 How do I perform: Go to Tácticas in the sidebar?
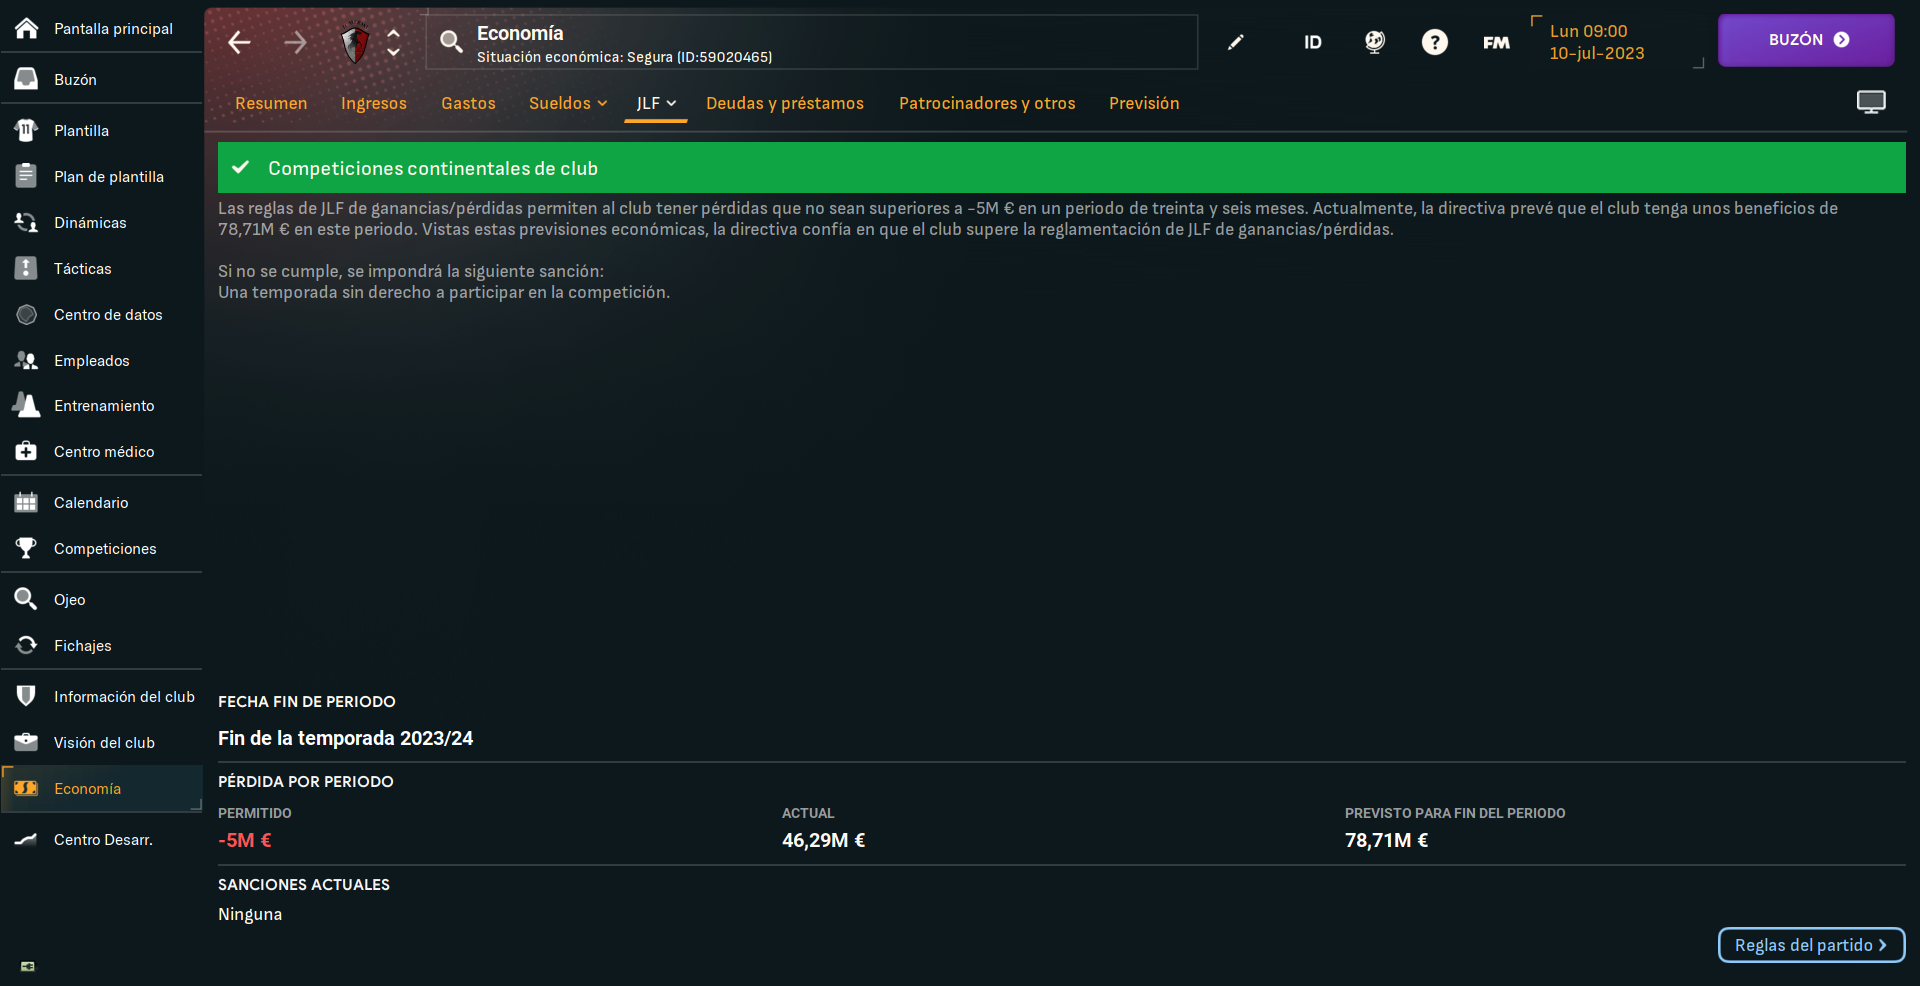tap(82, 269)
